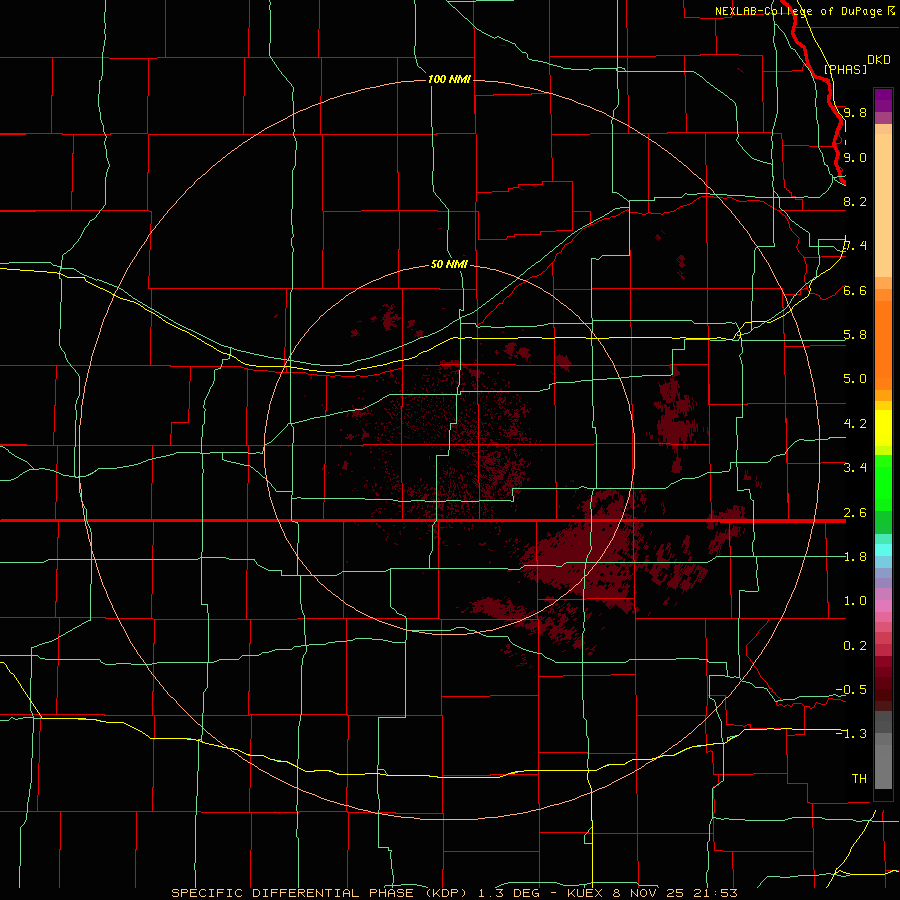Click the 5.8 value on the scale
This screenshot has width=900, height=900.
(x=855, y=335)
